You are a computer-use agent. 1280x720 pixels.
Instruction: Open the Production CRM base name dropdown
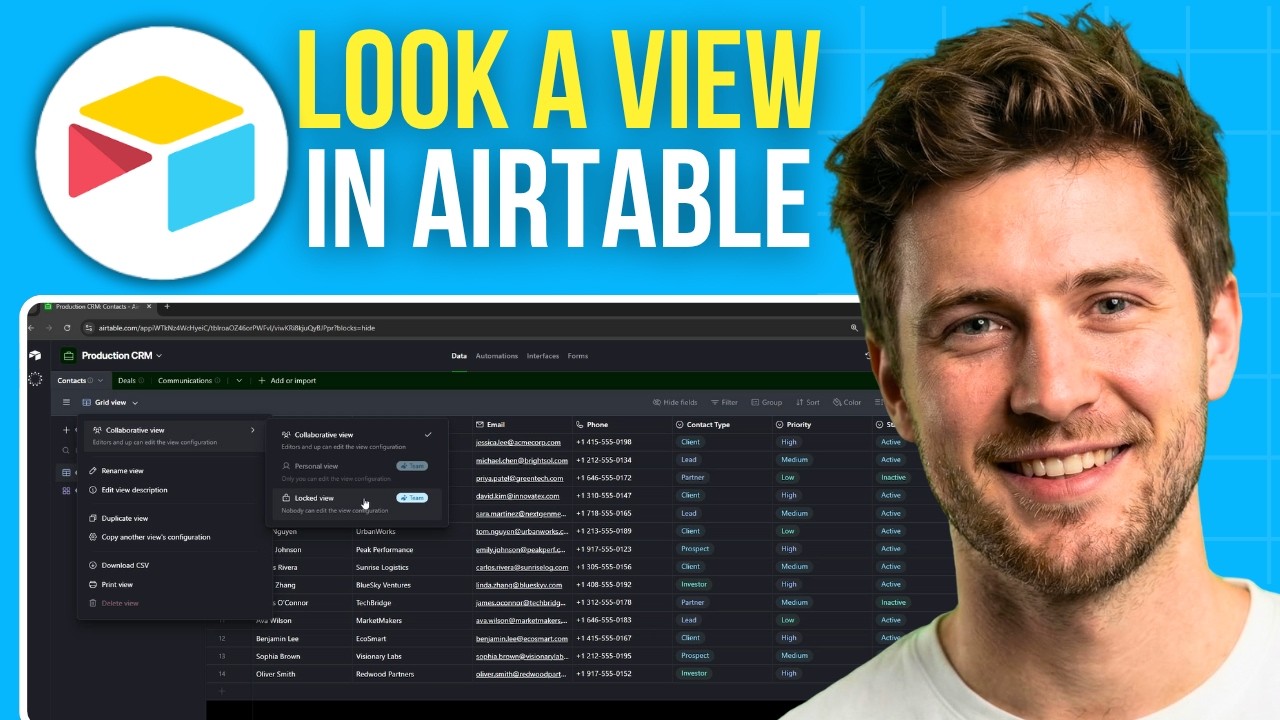121,355
